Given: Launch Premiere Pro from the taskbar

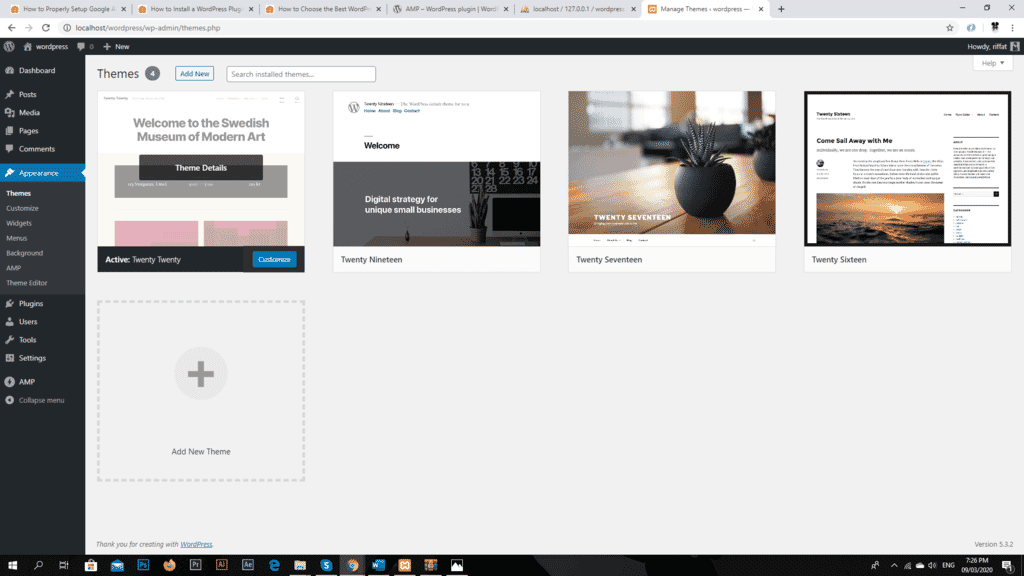Looking at the screenshot, I should pos(195,565).
